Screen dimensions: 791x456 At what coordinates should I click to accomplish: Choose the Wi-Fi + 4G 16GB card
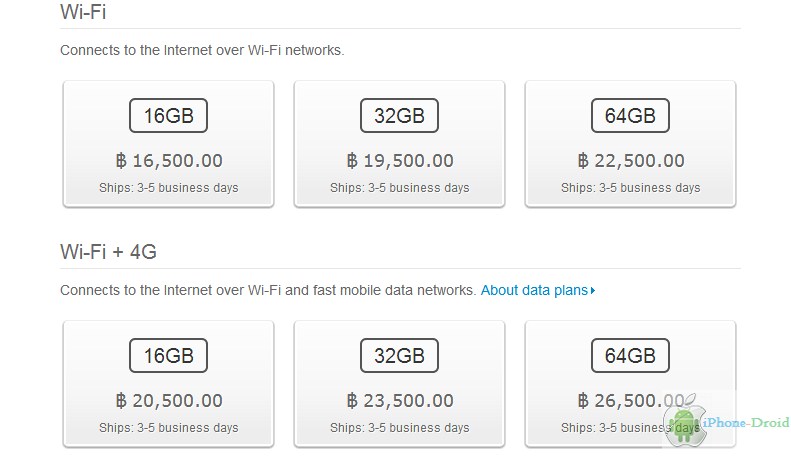(168, 384)
